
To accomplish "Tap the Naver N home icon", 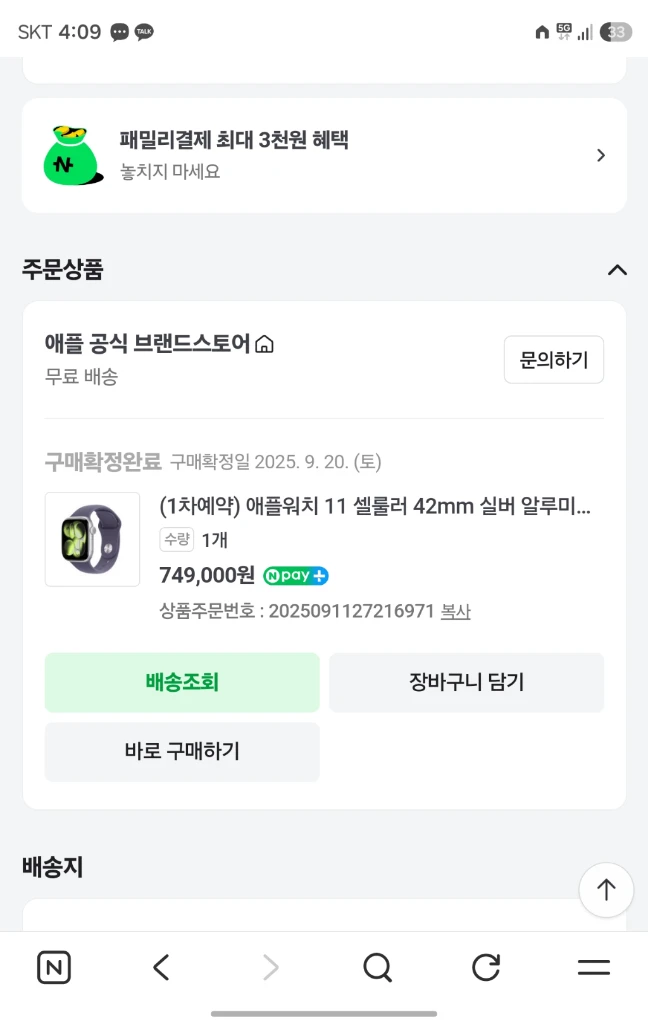I will pyautogui.click(x=54, y=967).
